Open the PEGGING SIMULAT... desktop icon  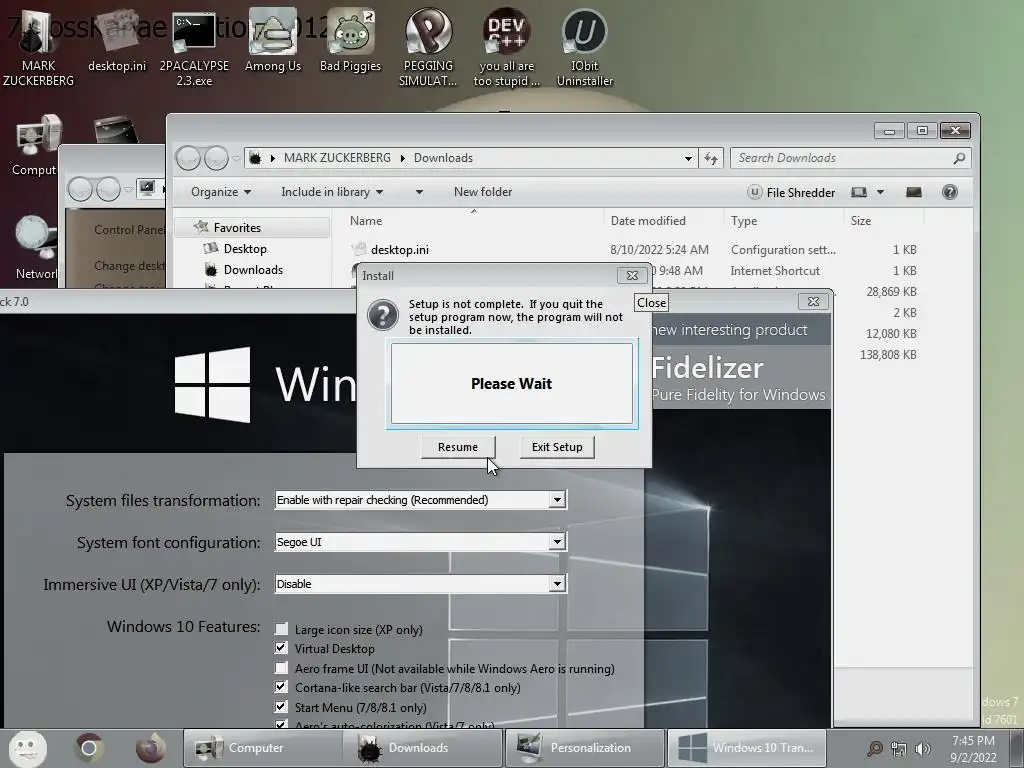pos(428,47)
